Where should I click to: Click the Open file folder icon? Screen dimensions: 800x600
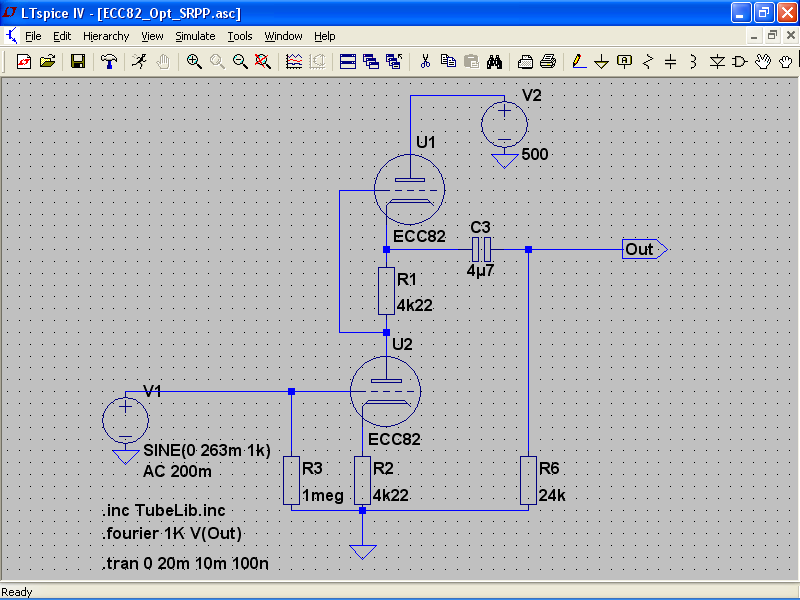tap(47, 62)
